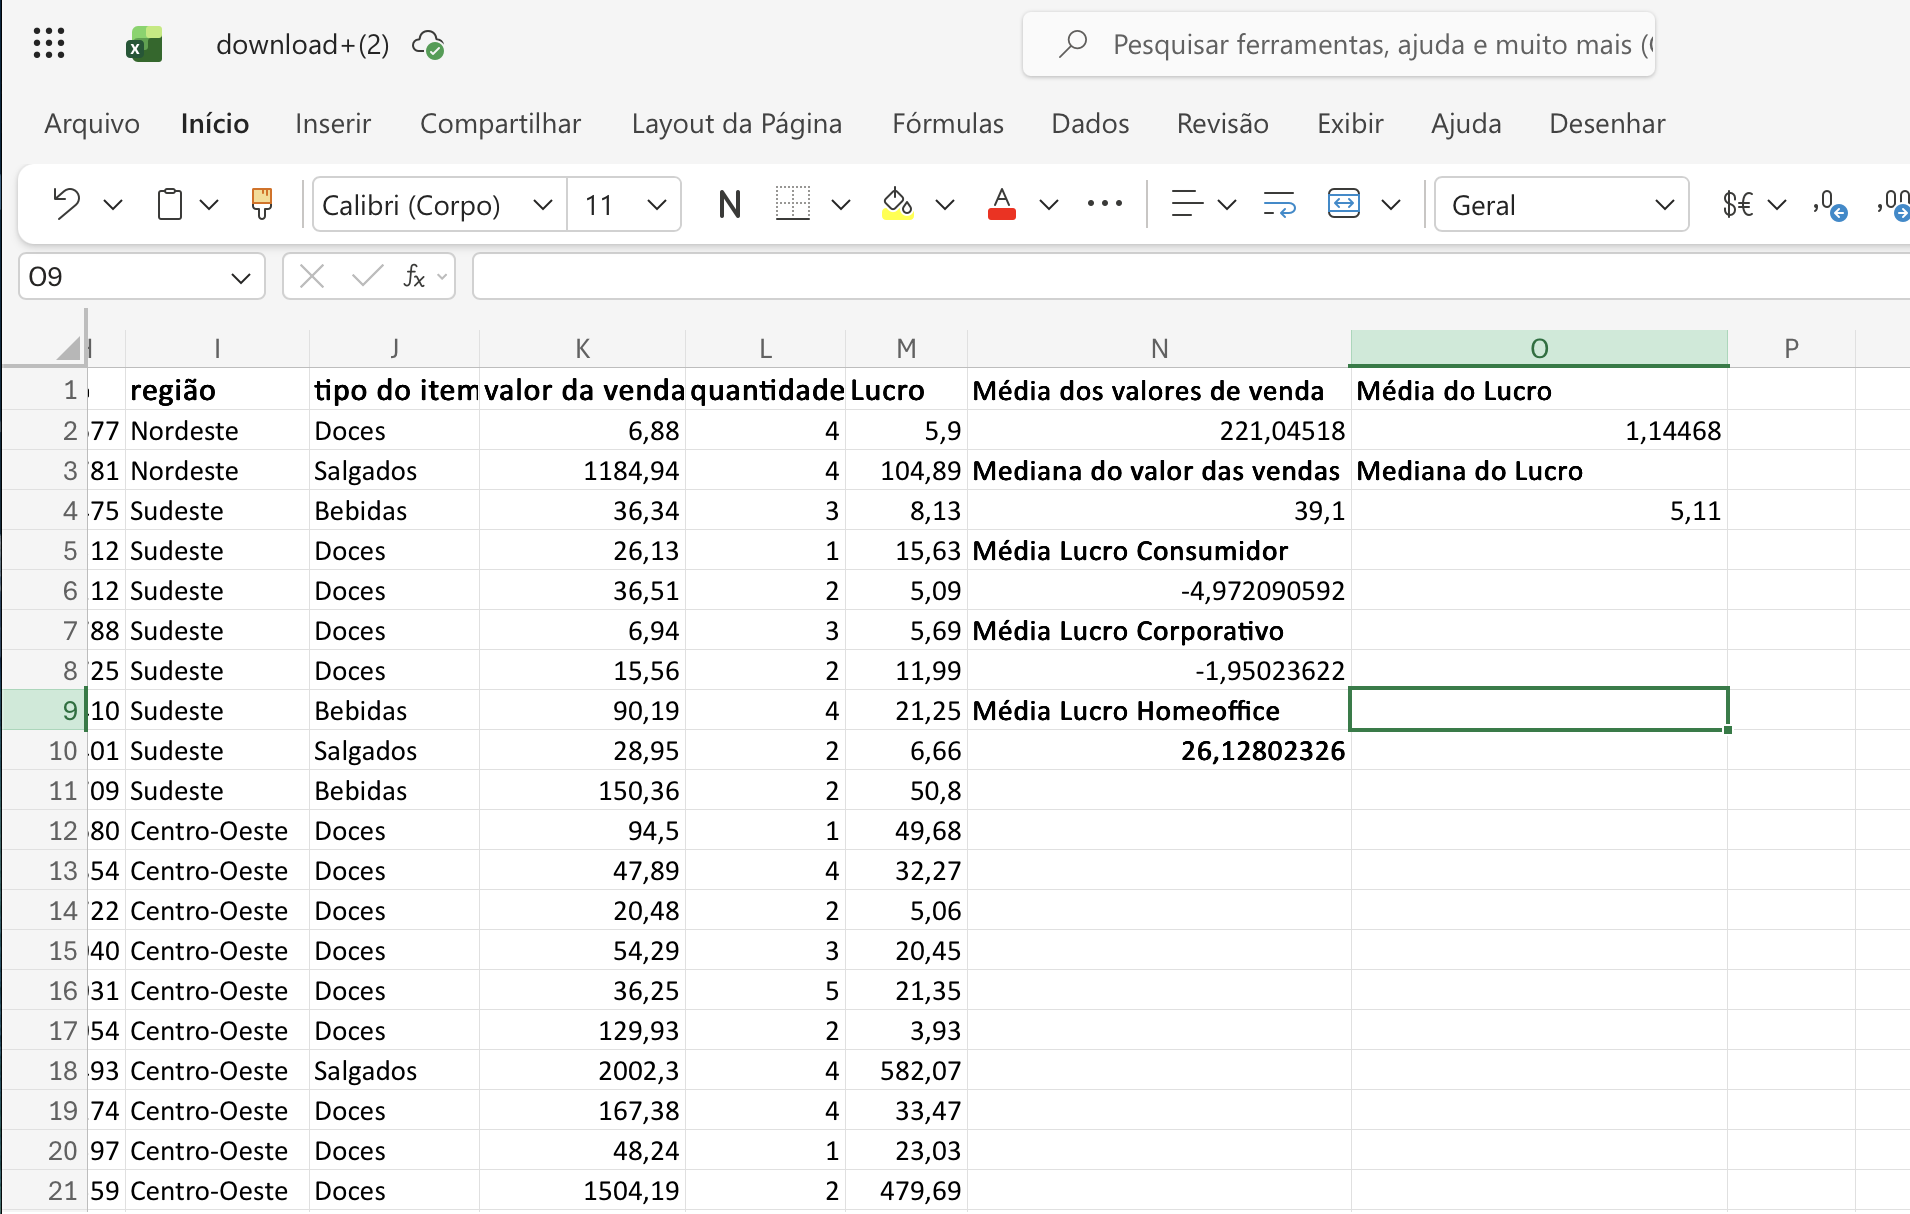Screen dimensions: 1910x1214
Task: Click the Pesquisar ferramentas search box
Action: [1339, 44]
